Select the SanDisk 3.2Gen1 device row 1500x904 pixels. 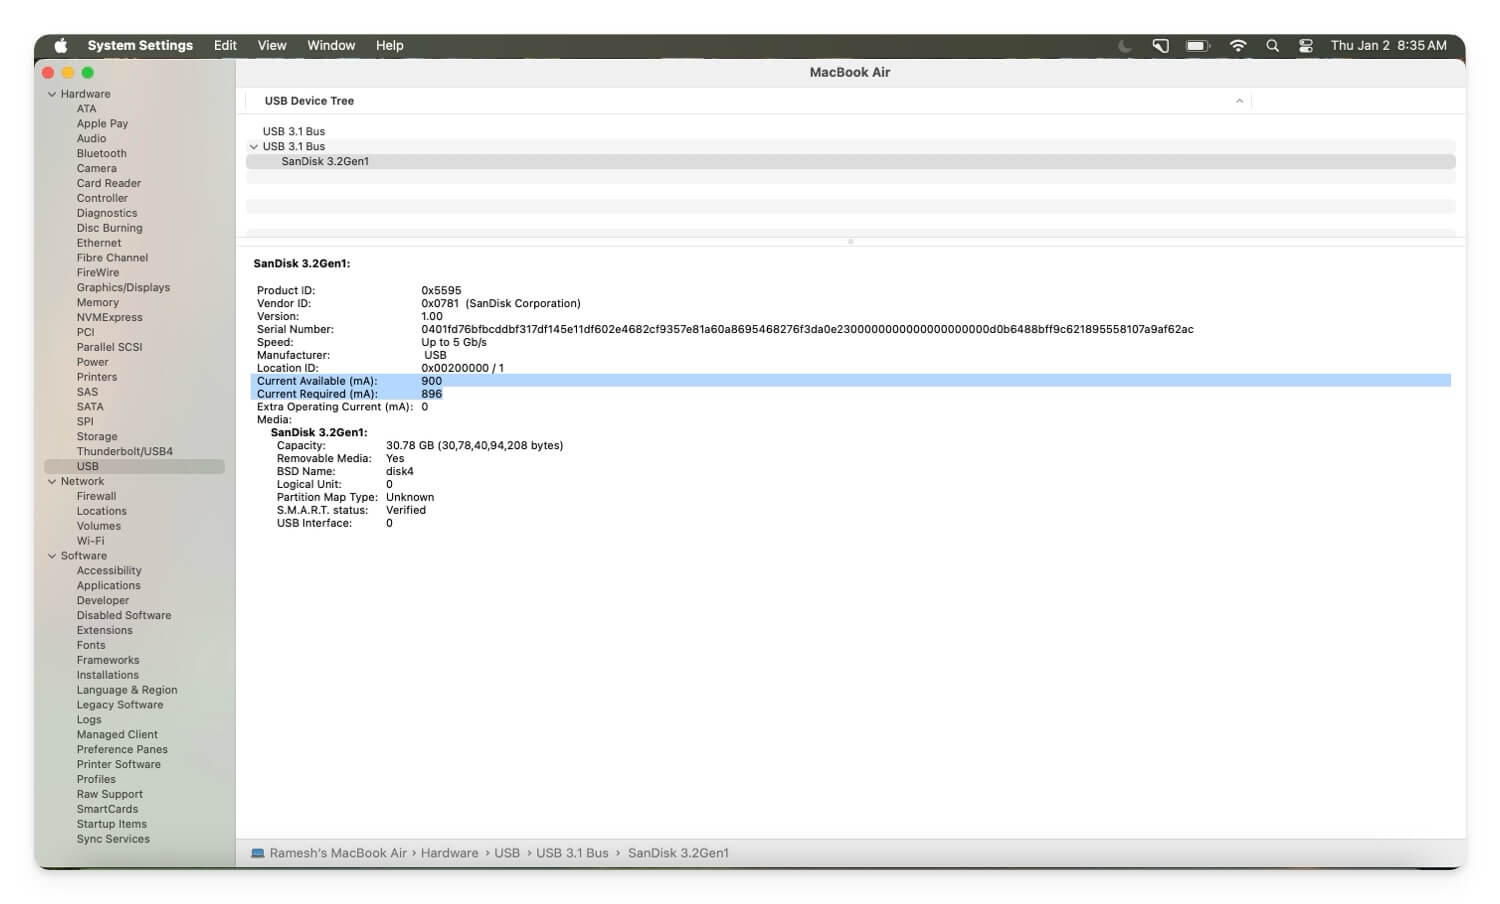850,161
